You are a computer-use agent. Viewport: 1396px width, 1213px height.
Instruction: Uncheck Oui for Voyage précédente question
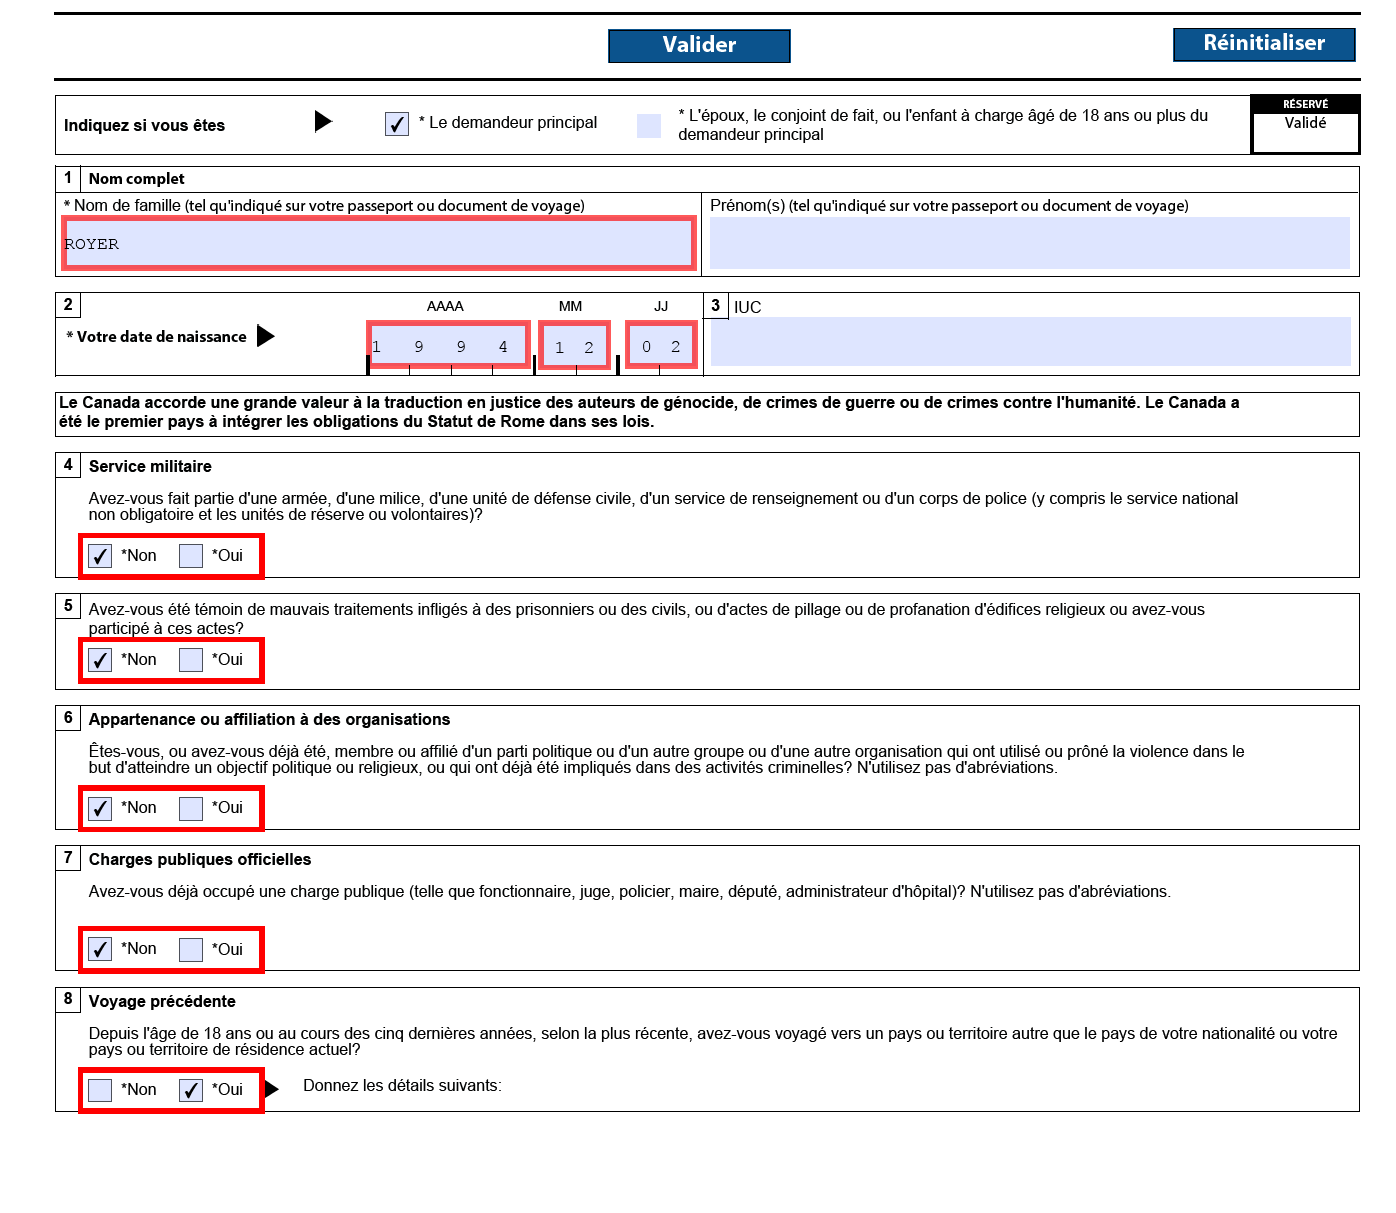(x=191, y=1090)
